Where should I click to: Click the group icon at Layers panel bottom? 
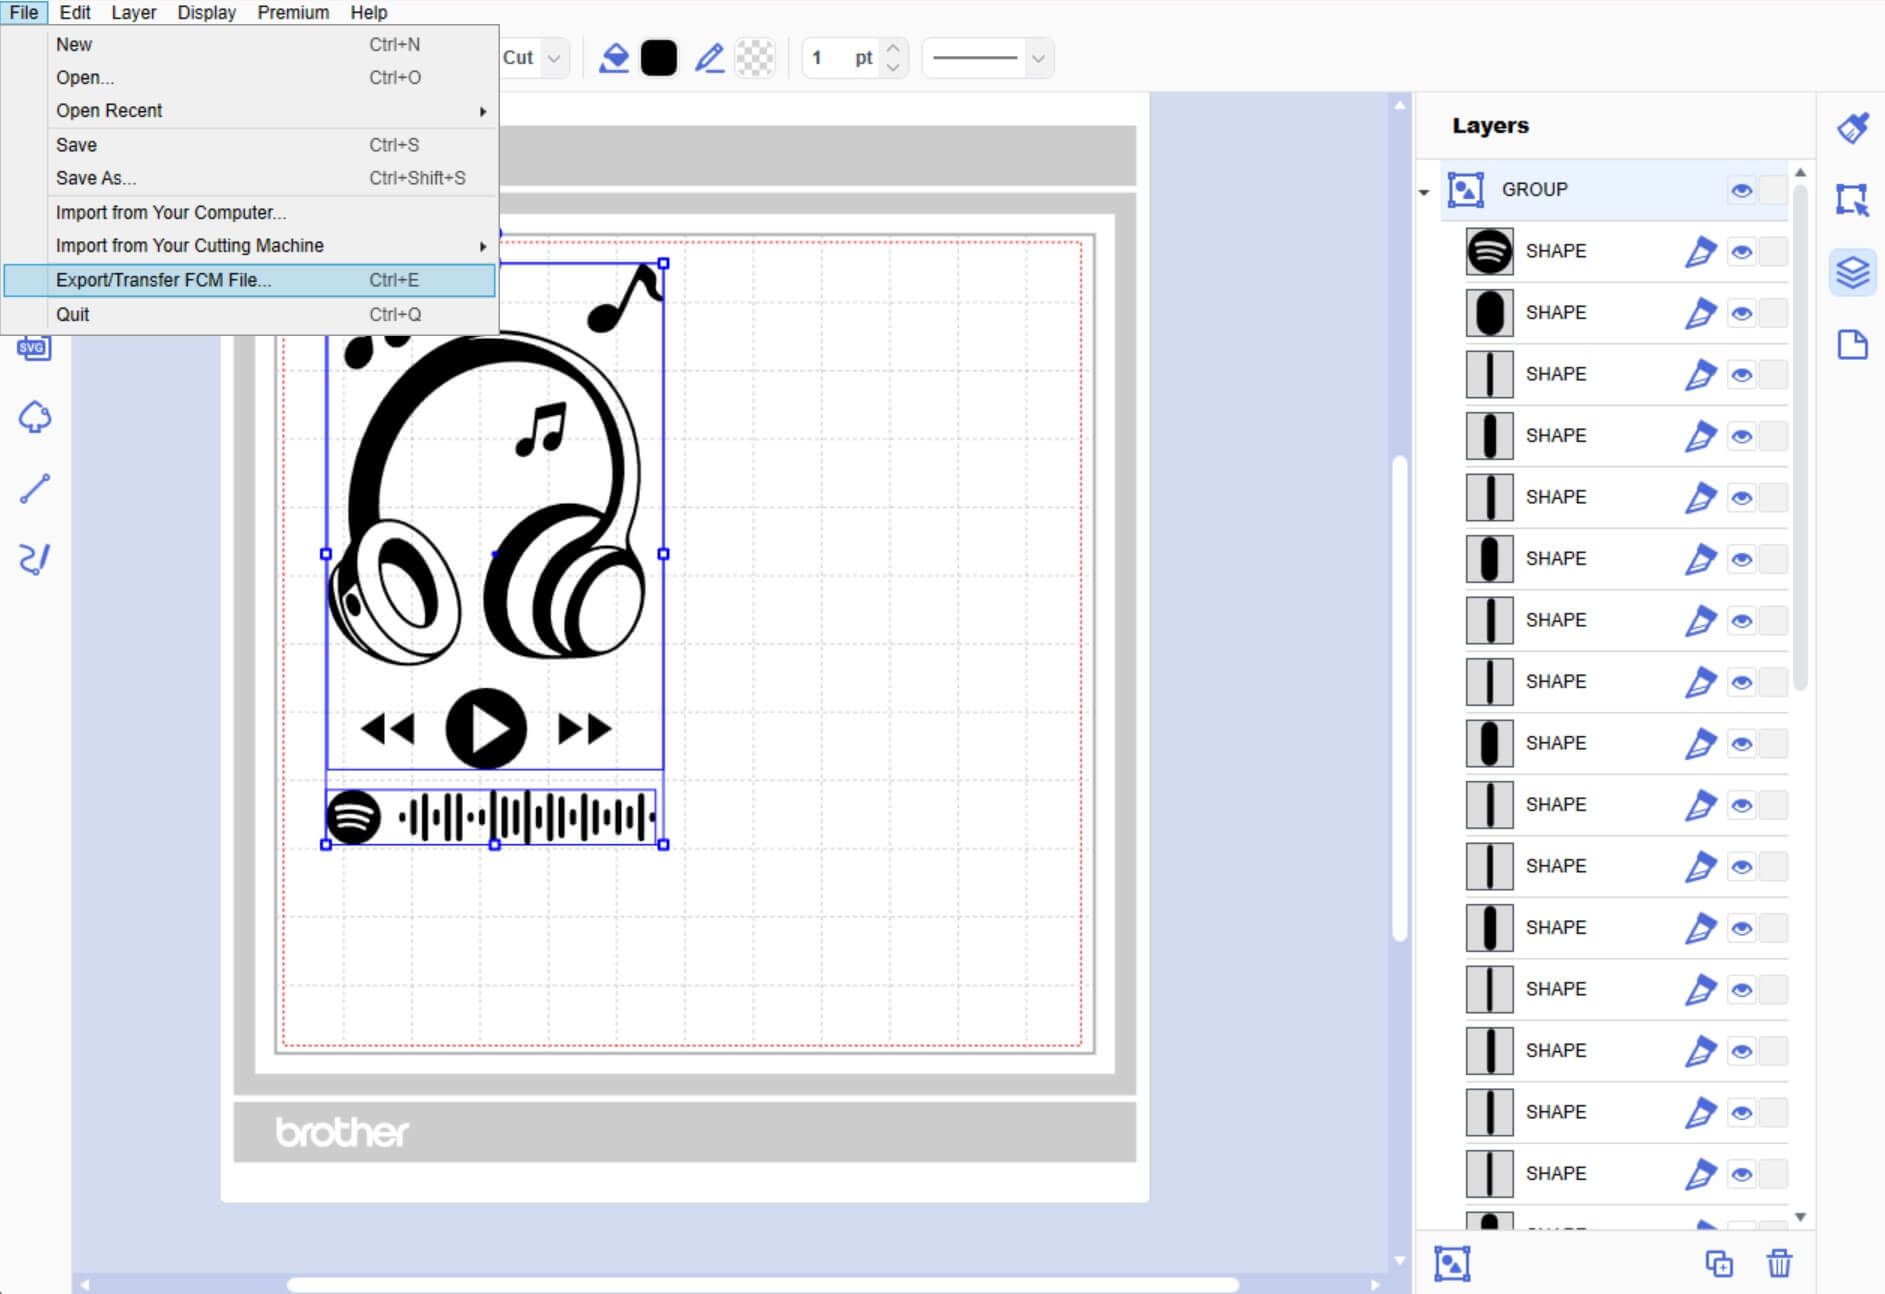click(x=1452, y=1263)
